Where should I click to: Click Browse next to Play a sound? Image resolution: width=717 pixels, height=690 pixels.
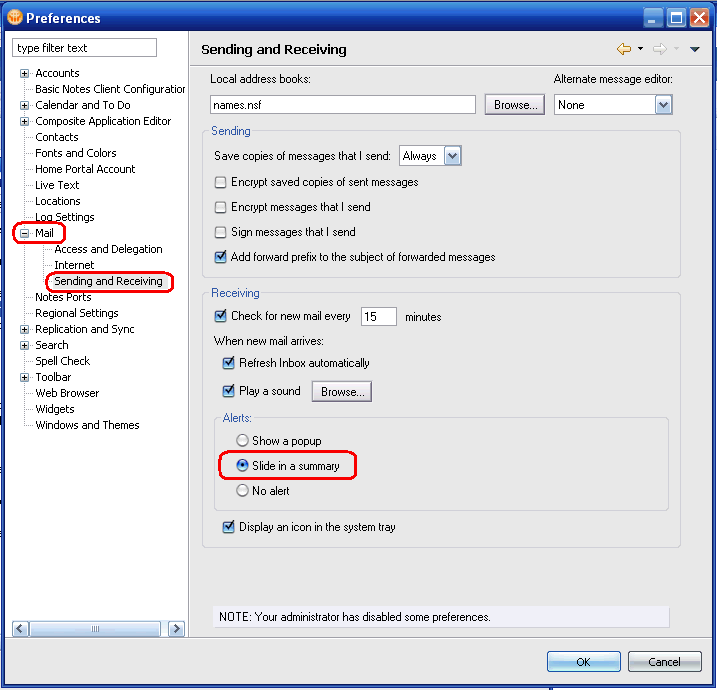[342, 391]
